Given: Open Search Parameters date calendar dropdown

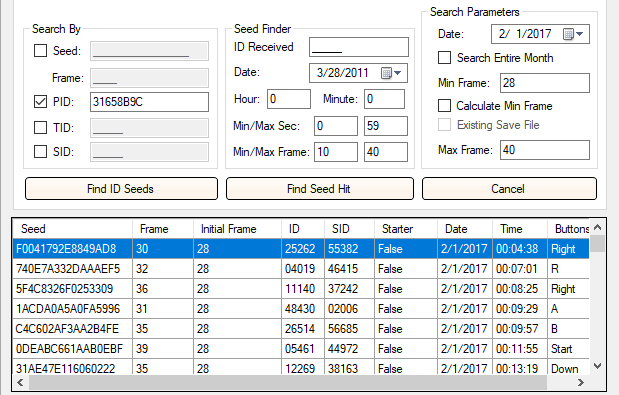Looking at the screenshot, I should [574, 34].
